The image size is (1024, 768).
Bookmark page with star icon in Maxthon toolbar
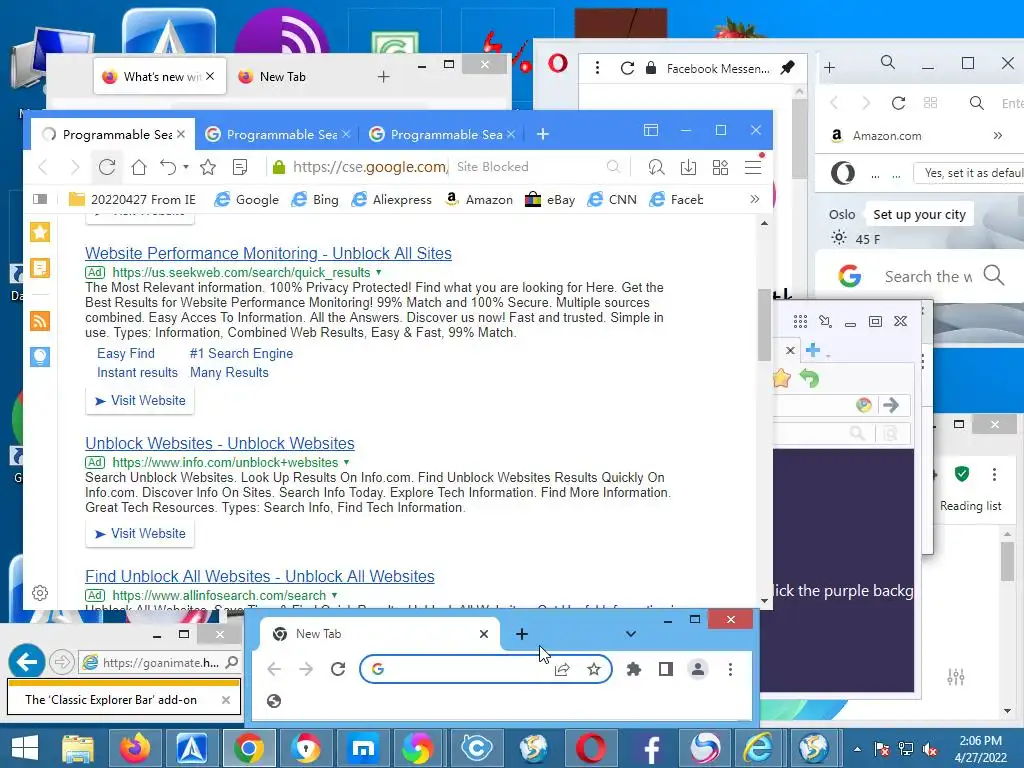coord(208,167)
